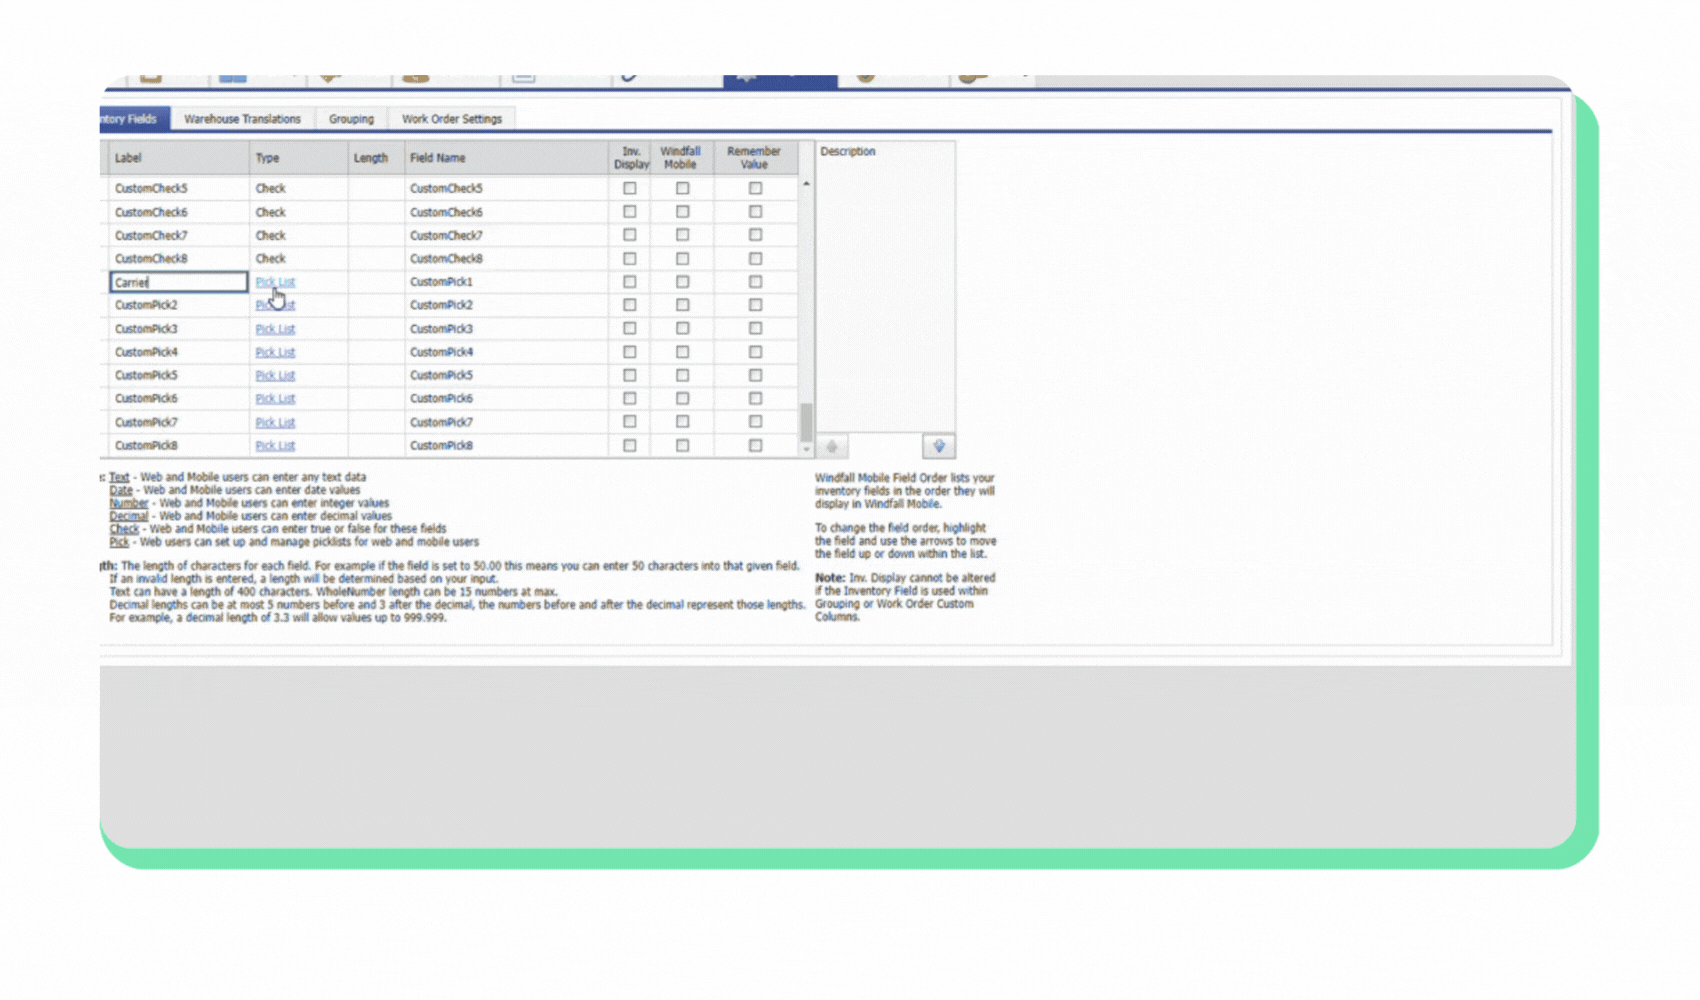Click the table's vertical scrollbar thumb
This screenshot has height=1000, width=1700.
click(806, 422)
